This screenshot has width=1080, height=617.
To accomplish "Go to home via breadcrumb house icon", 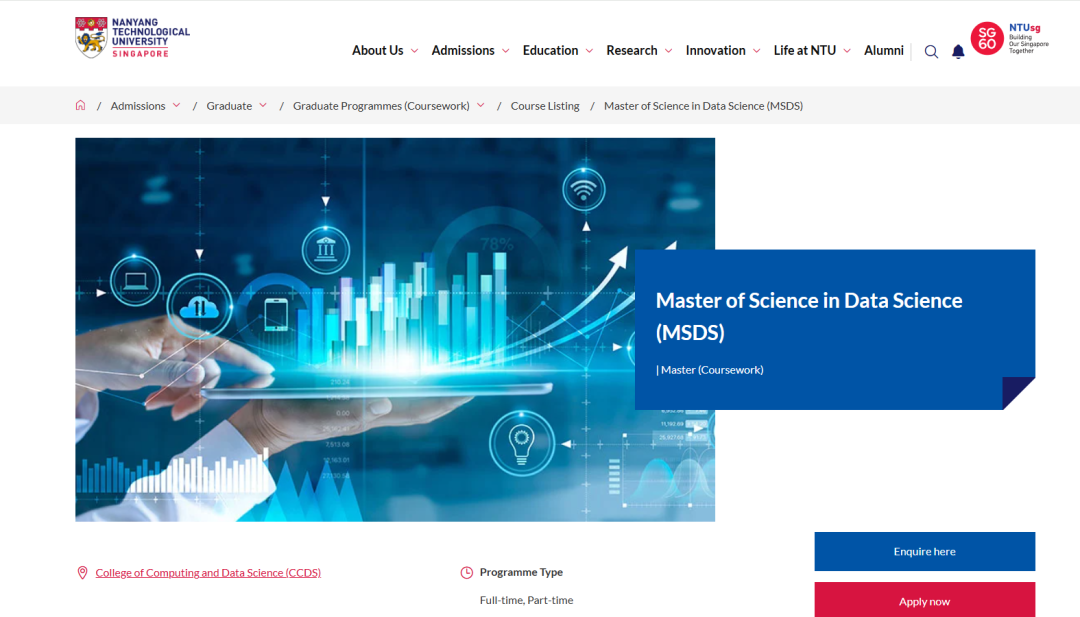I will click(81, 106).
